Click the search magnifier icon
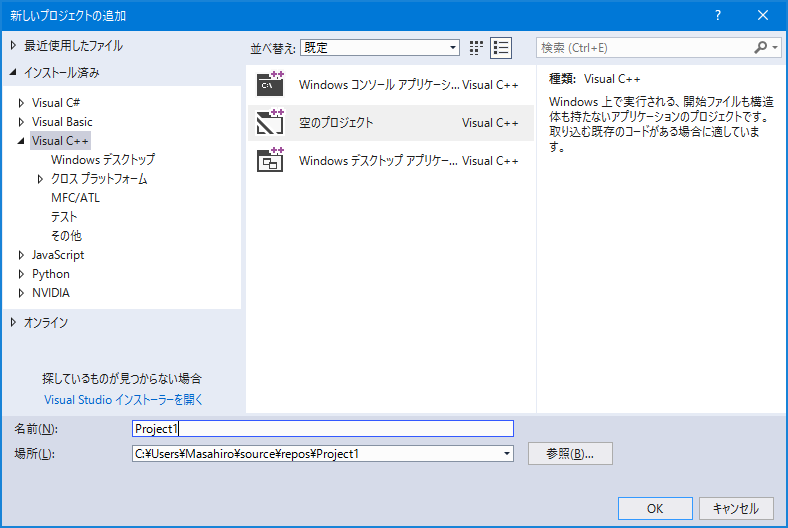This screenshot has width=788, height=528. point(760,48)
